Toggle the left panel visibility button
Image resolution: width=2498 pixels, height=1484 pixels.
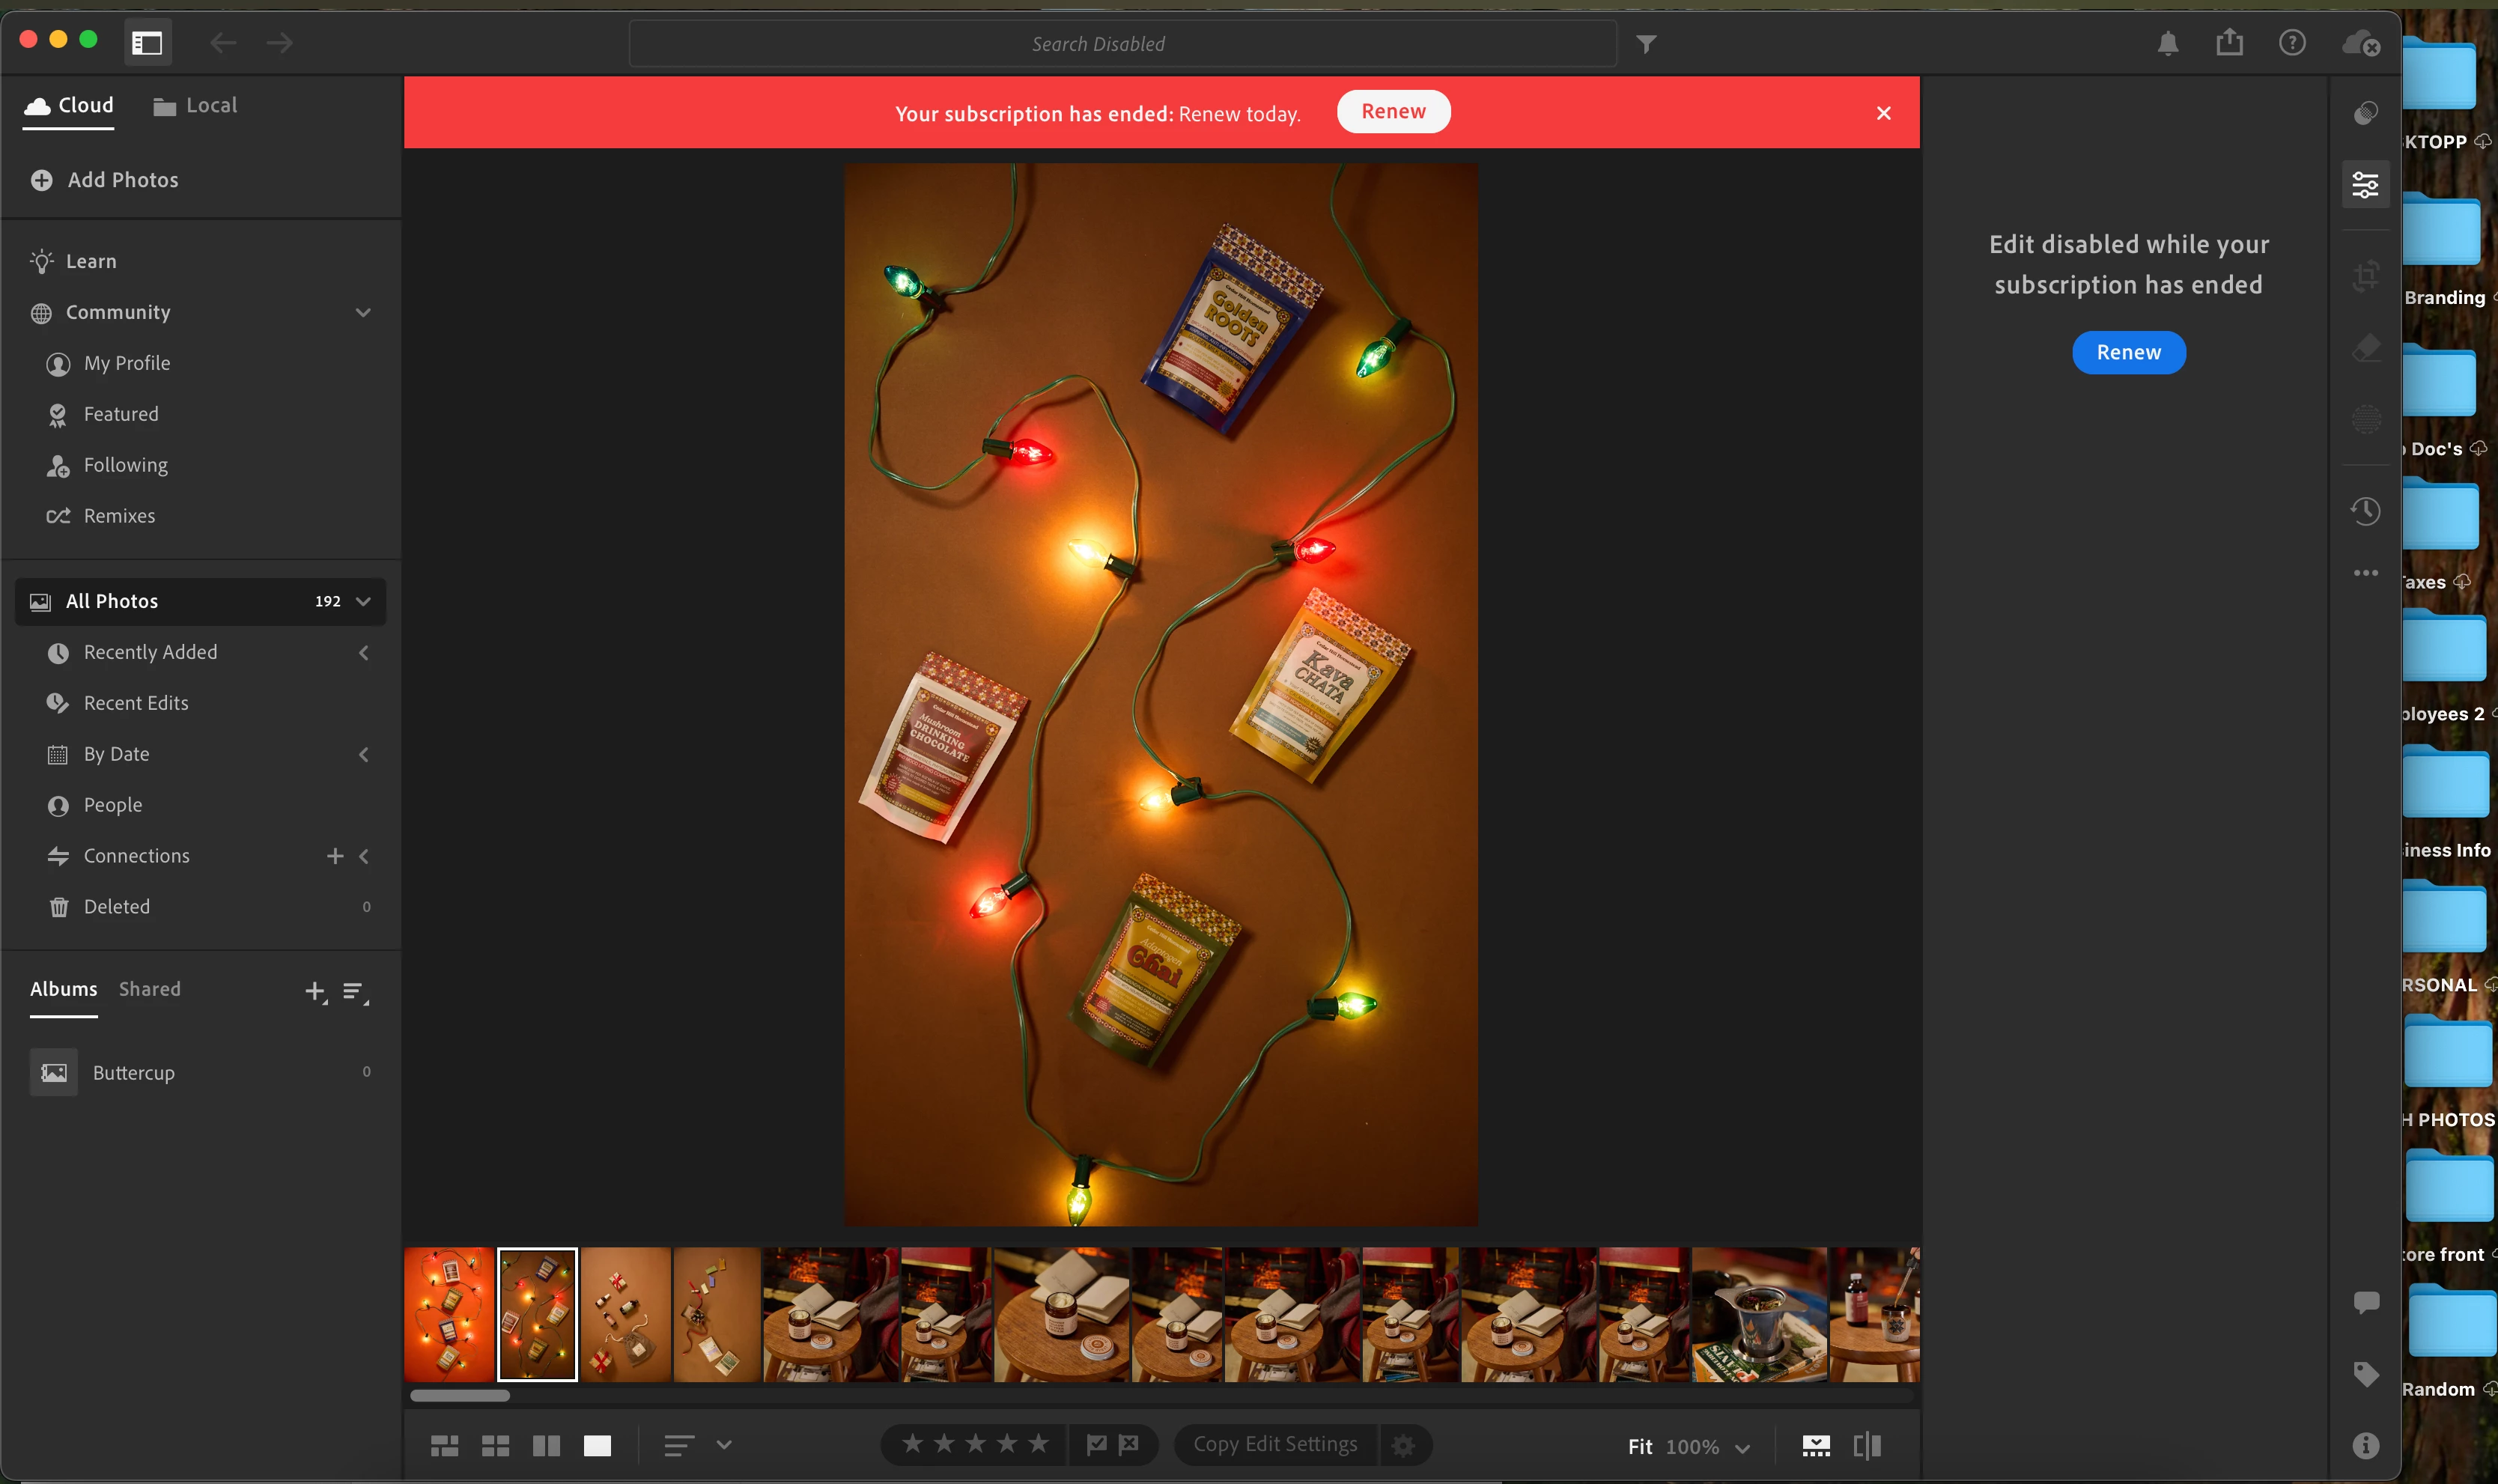pos(147,43)
